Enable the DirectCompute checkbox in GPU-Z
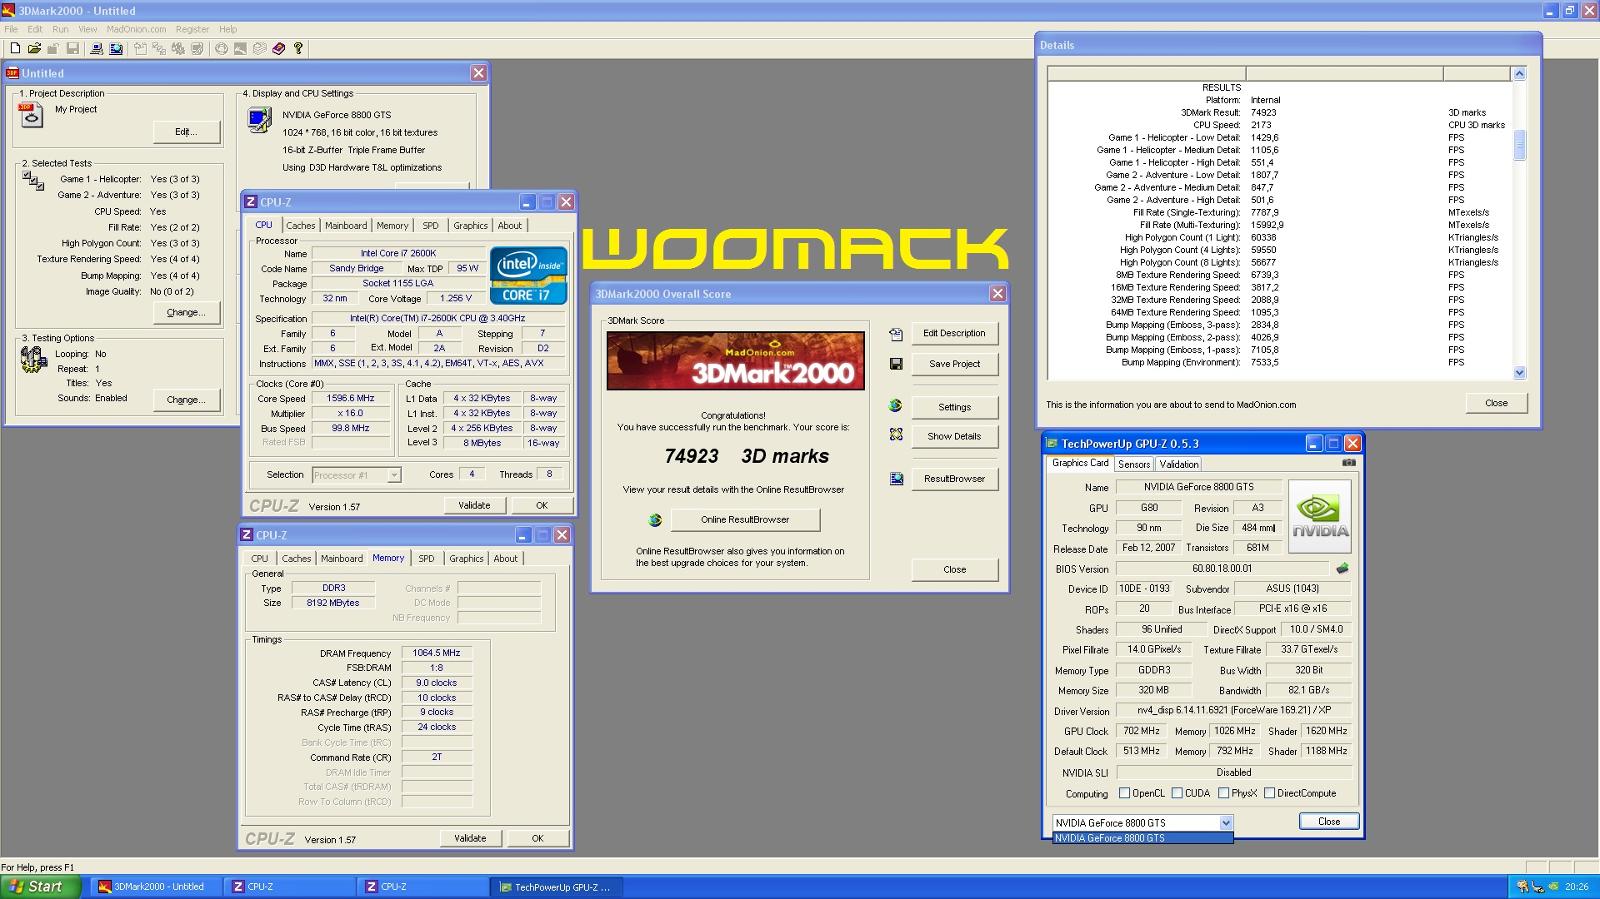This screenshot has height=899, width=1600. click(1269, 793)
